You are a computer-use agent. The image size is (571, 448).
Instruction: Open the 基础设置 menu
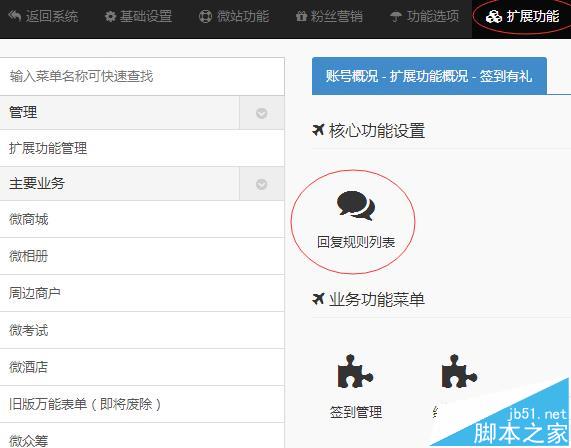[138, 16]
